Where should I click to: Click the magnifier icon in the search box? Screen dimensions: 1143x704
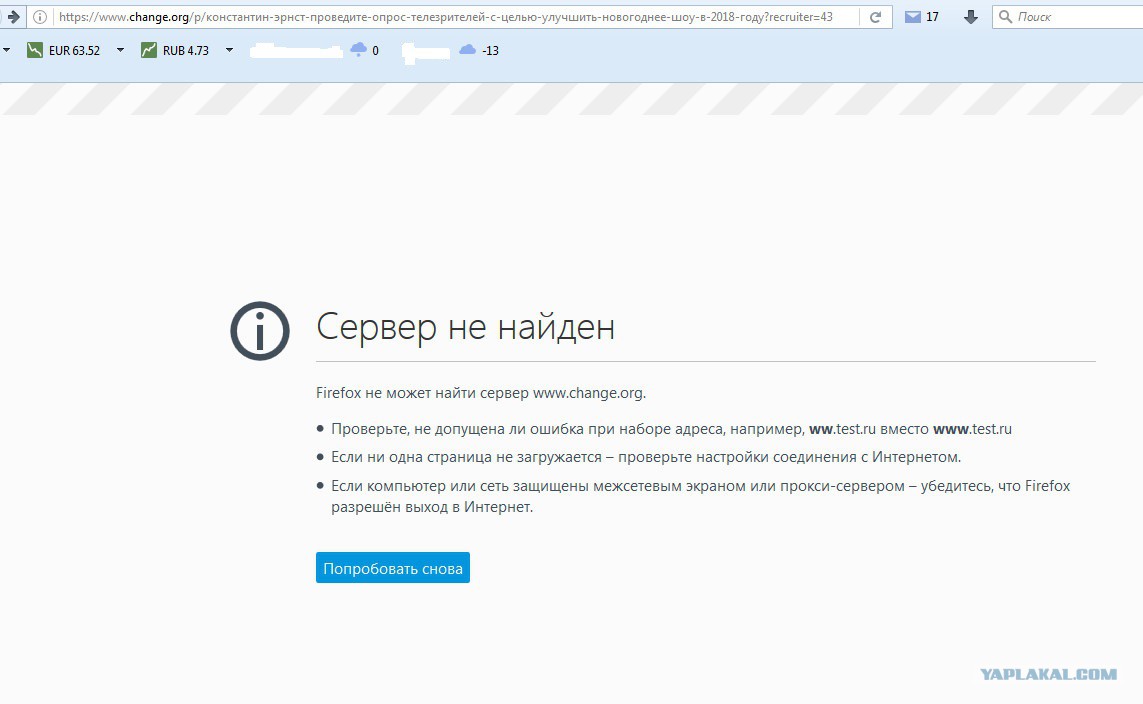(x=1004, y=16)
